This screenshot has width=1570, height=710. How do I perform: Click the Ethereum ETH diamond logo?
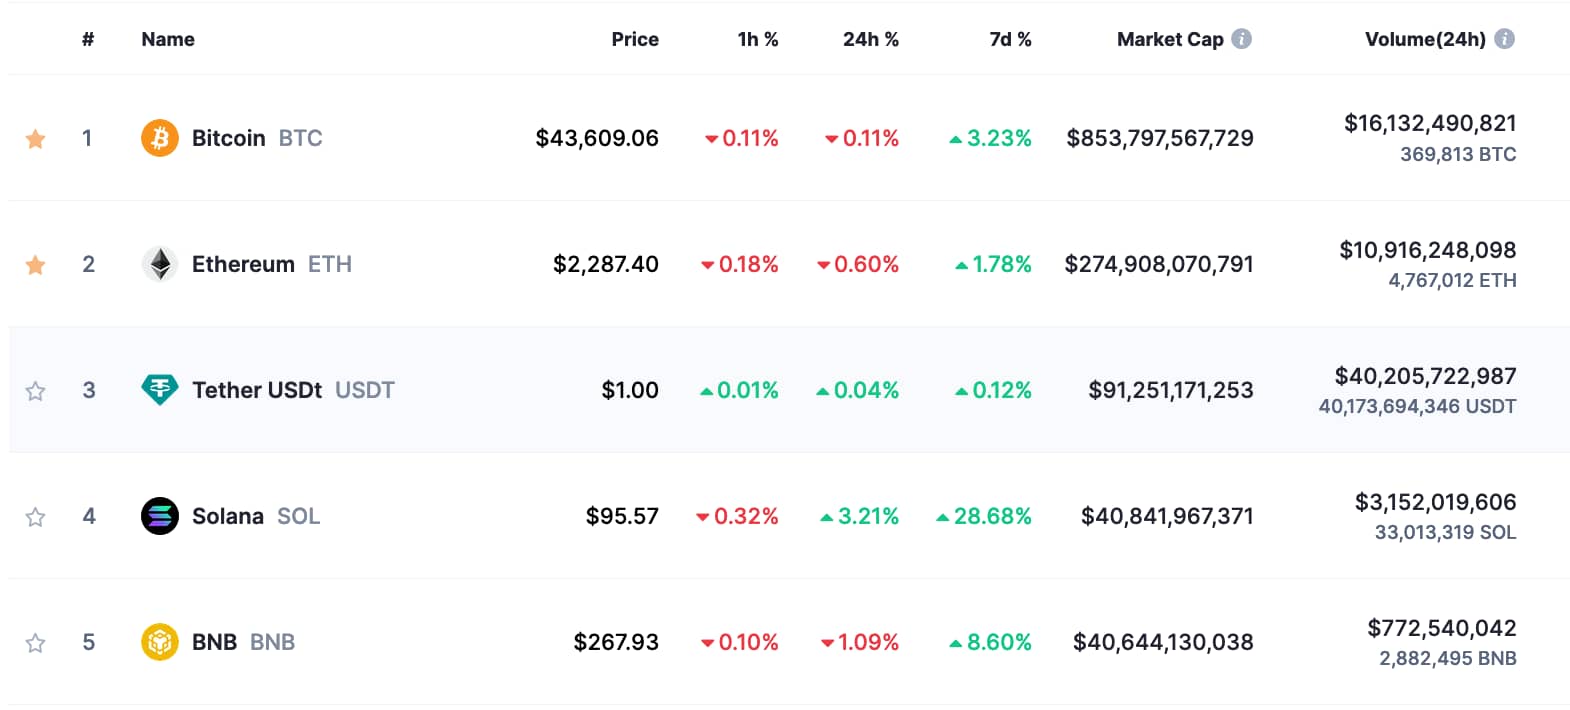point(158,264)
